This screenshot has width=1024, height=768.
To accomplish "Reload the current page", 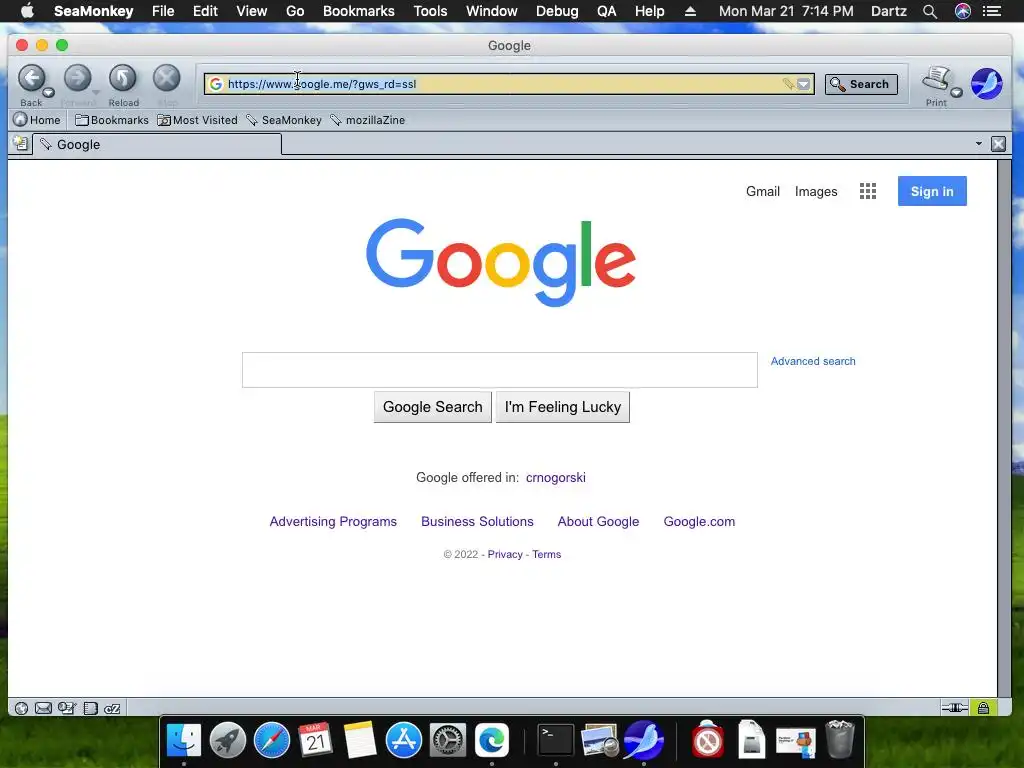I will 122,79.
